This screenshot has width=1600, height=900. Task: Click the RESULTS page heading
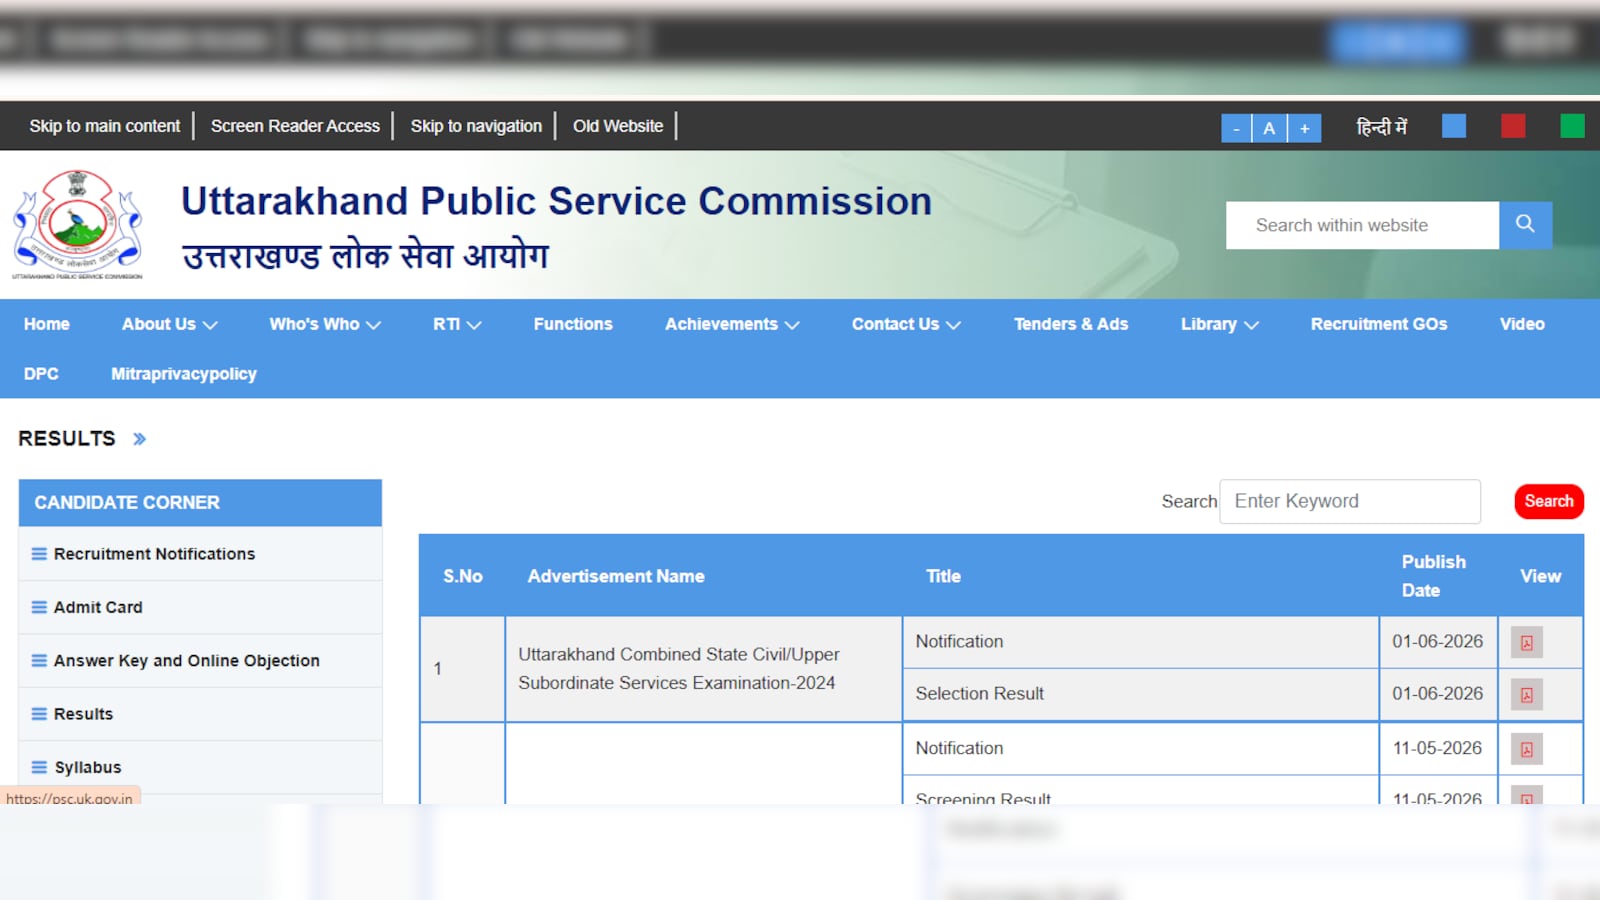(x=67, y=439)
